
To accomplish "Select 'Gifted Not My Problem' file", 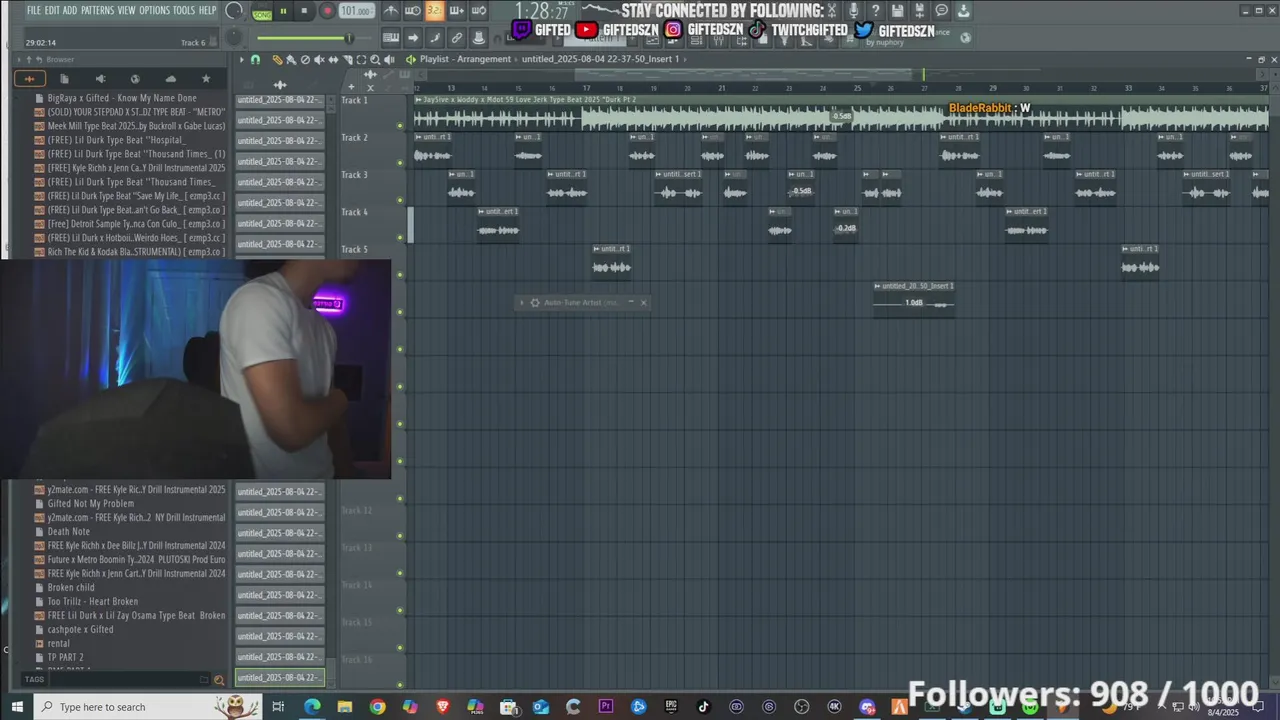I will (x=91, y=504).
